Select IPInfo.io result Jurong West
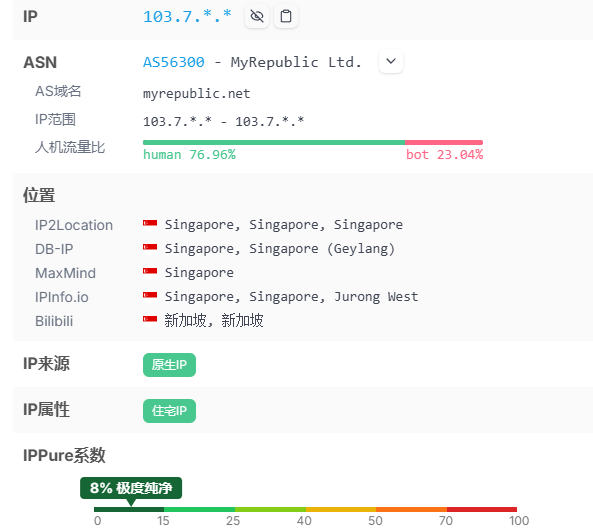Screen dimensions: 593x530 tap(292, 297)
